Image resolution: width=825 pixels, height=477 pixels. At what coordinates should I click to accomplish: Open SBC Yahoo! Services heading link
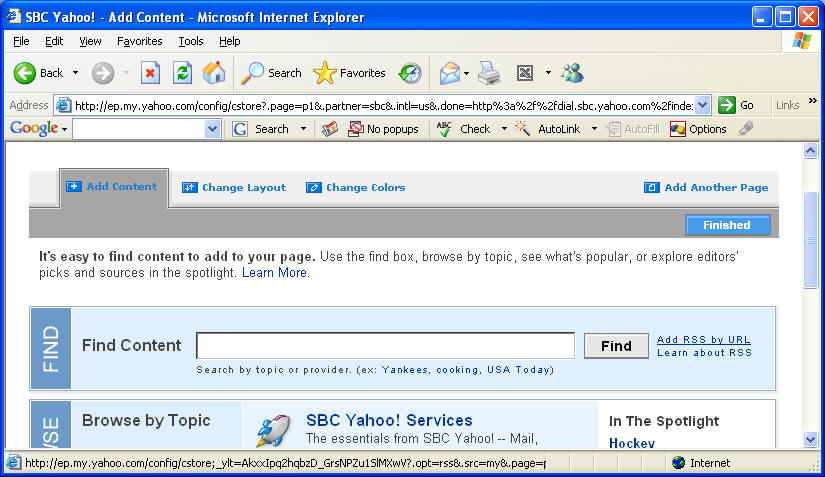click(x=389, y=420)
